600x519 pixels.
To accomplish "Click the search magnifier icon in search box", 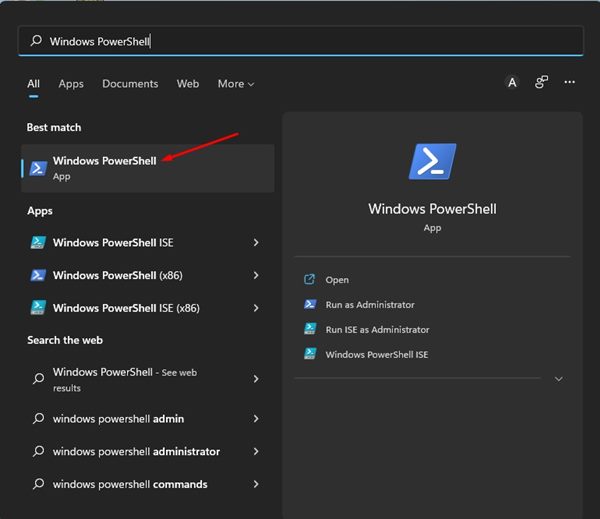I will [36, 40].
